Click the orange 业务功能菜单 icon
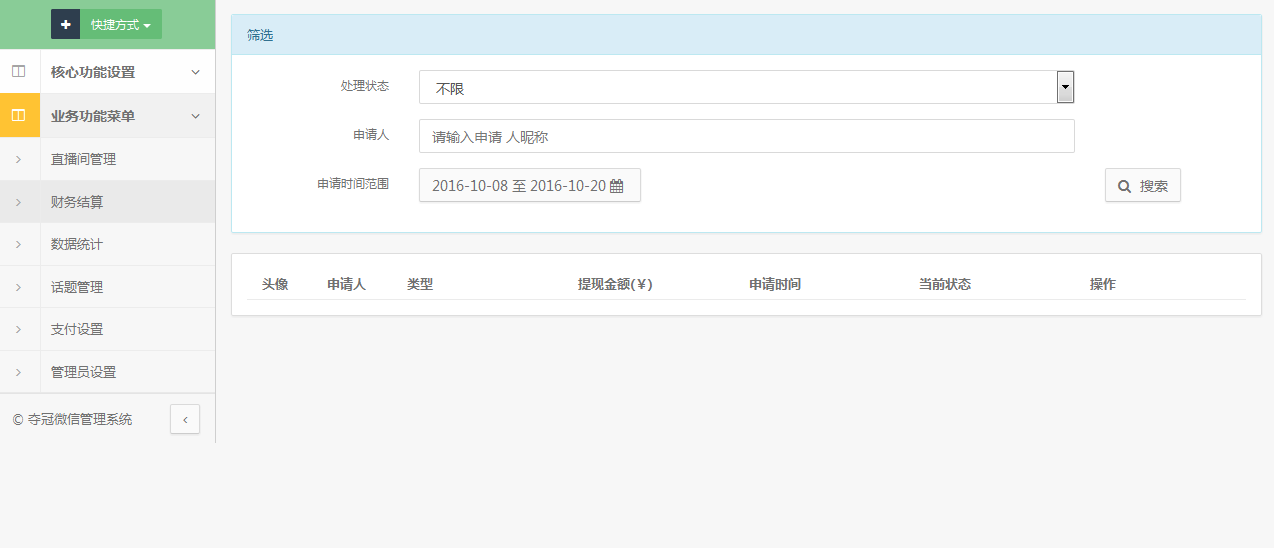 click(x=18, y=116)
